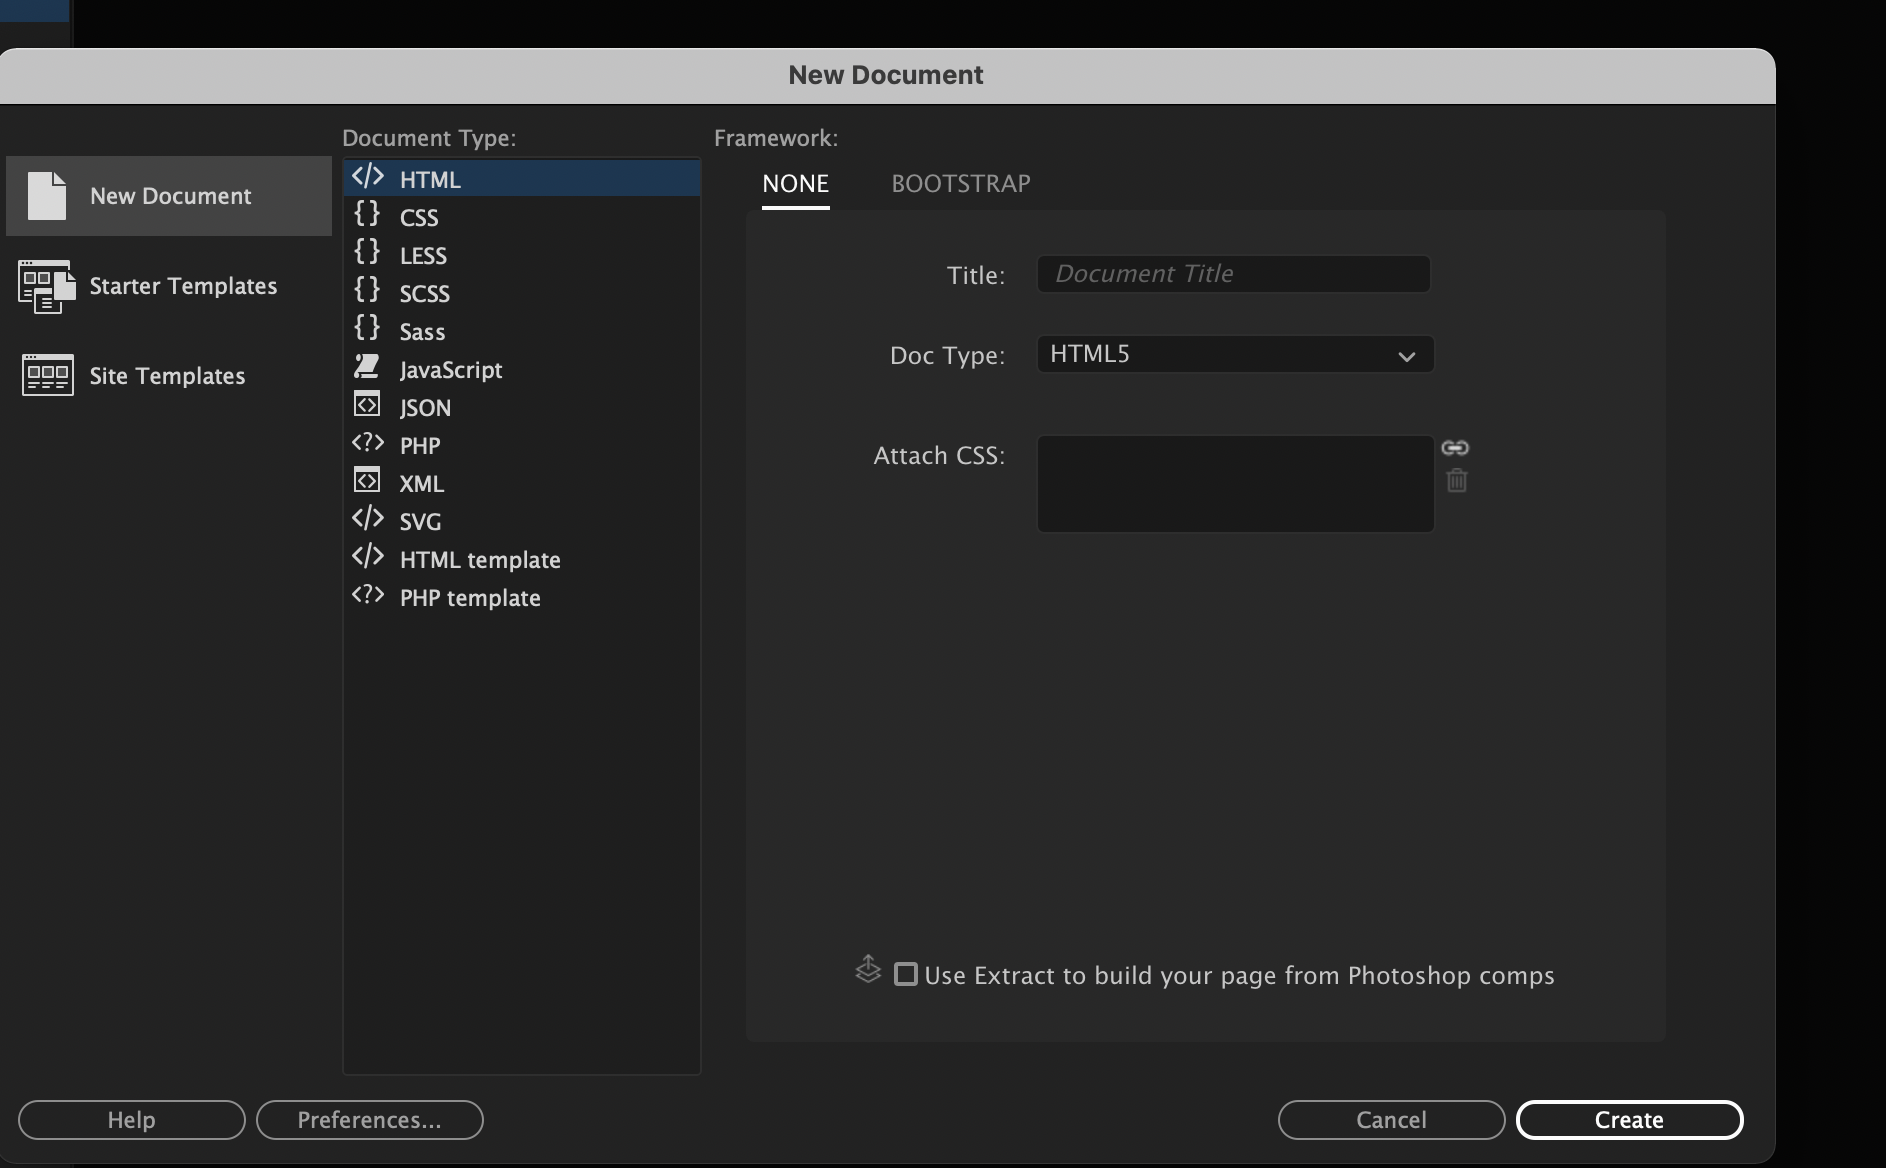The image size is (1886, 1168).
Task: Click the Extract layers icon
Action: point(868,970)
